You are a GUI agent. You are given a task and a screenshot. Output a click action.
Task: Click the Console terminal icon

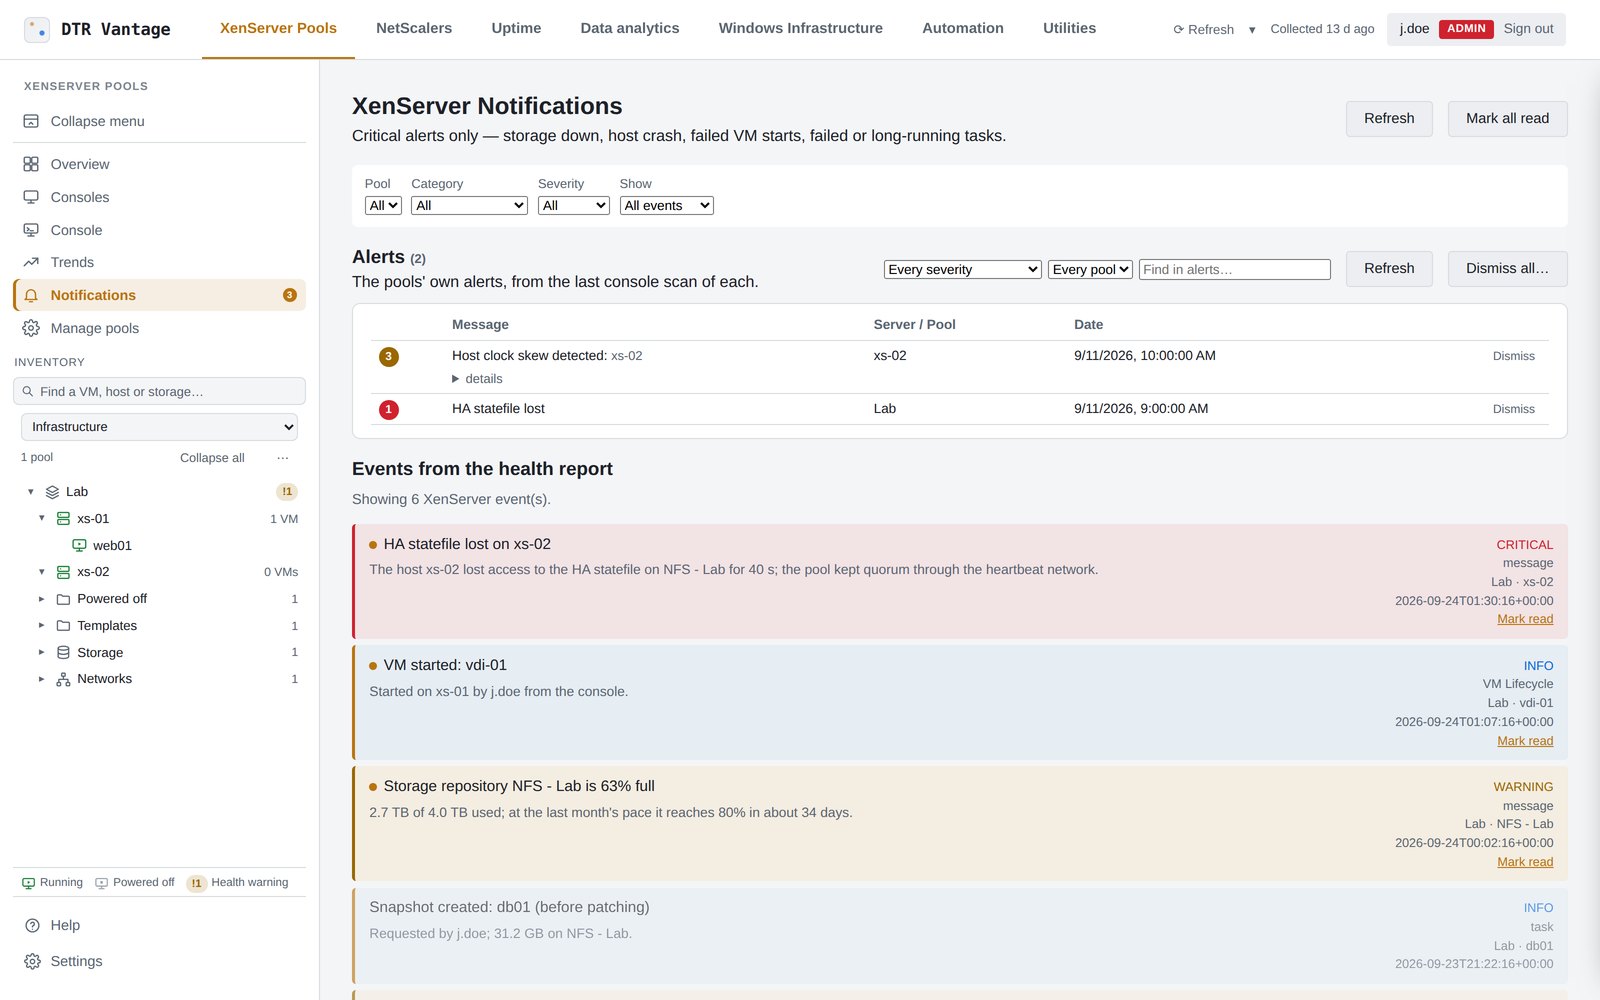(x=31, y=230)
